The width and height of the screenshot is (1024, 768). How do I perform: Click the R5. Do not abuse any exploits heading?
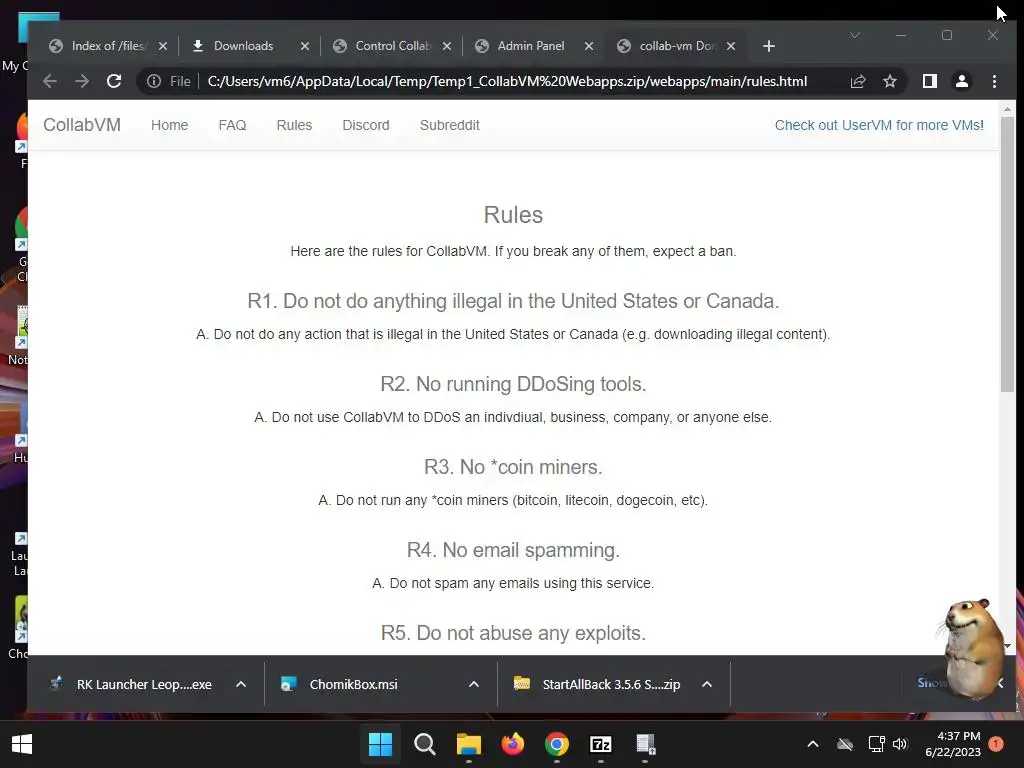(x=513, y=633)
